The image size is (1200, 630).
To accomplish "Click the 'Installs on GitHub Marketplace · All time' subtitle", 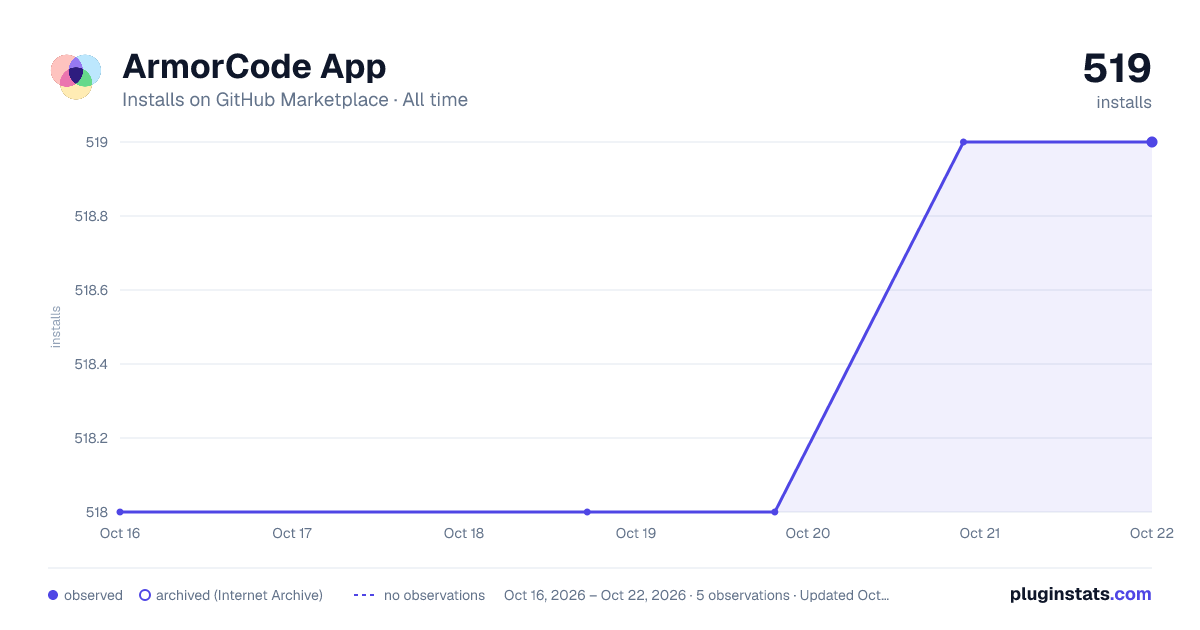I will point(295,100).
